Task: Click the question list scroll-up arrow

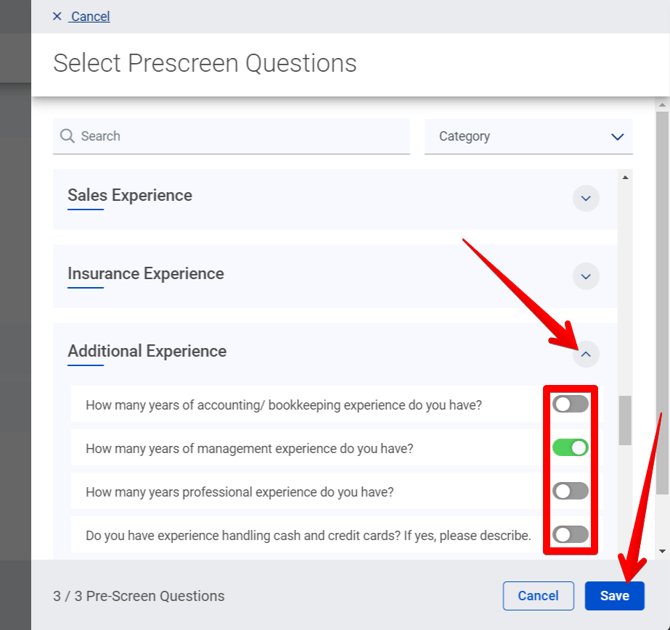Action: click(626, 178)
